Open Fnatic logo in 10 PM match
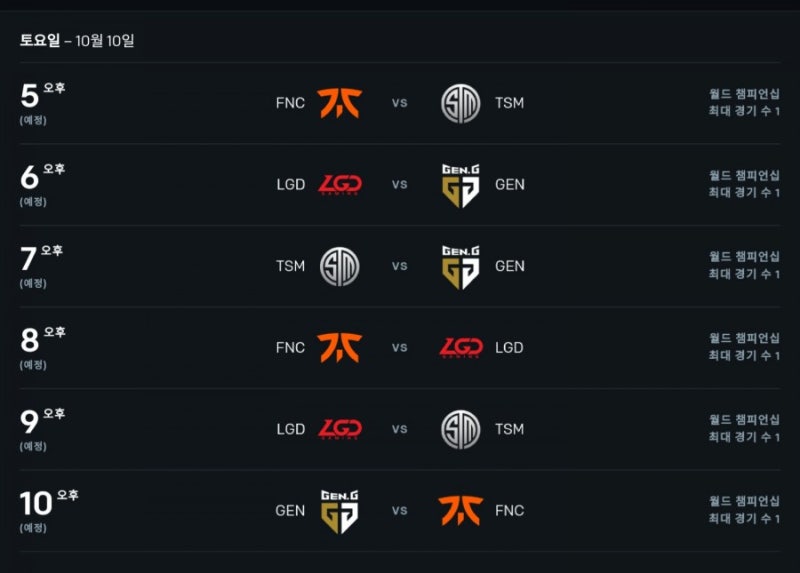 pyautogui.click(x=461, y=511)
